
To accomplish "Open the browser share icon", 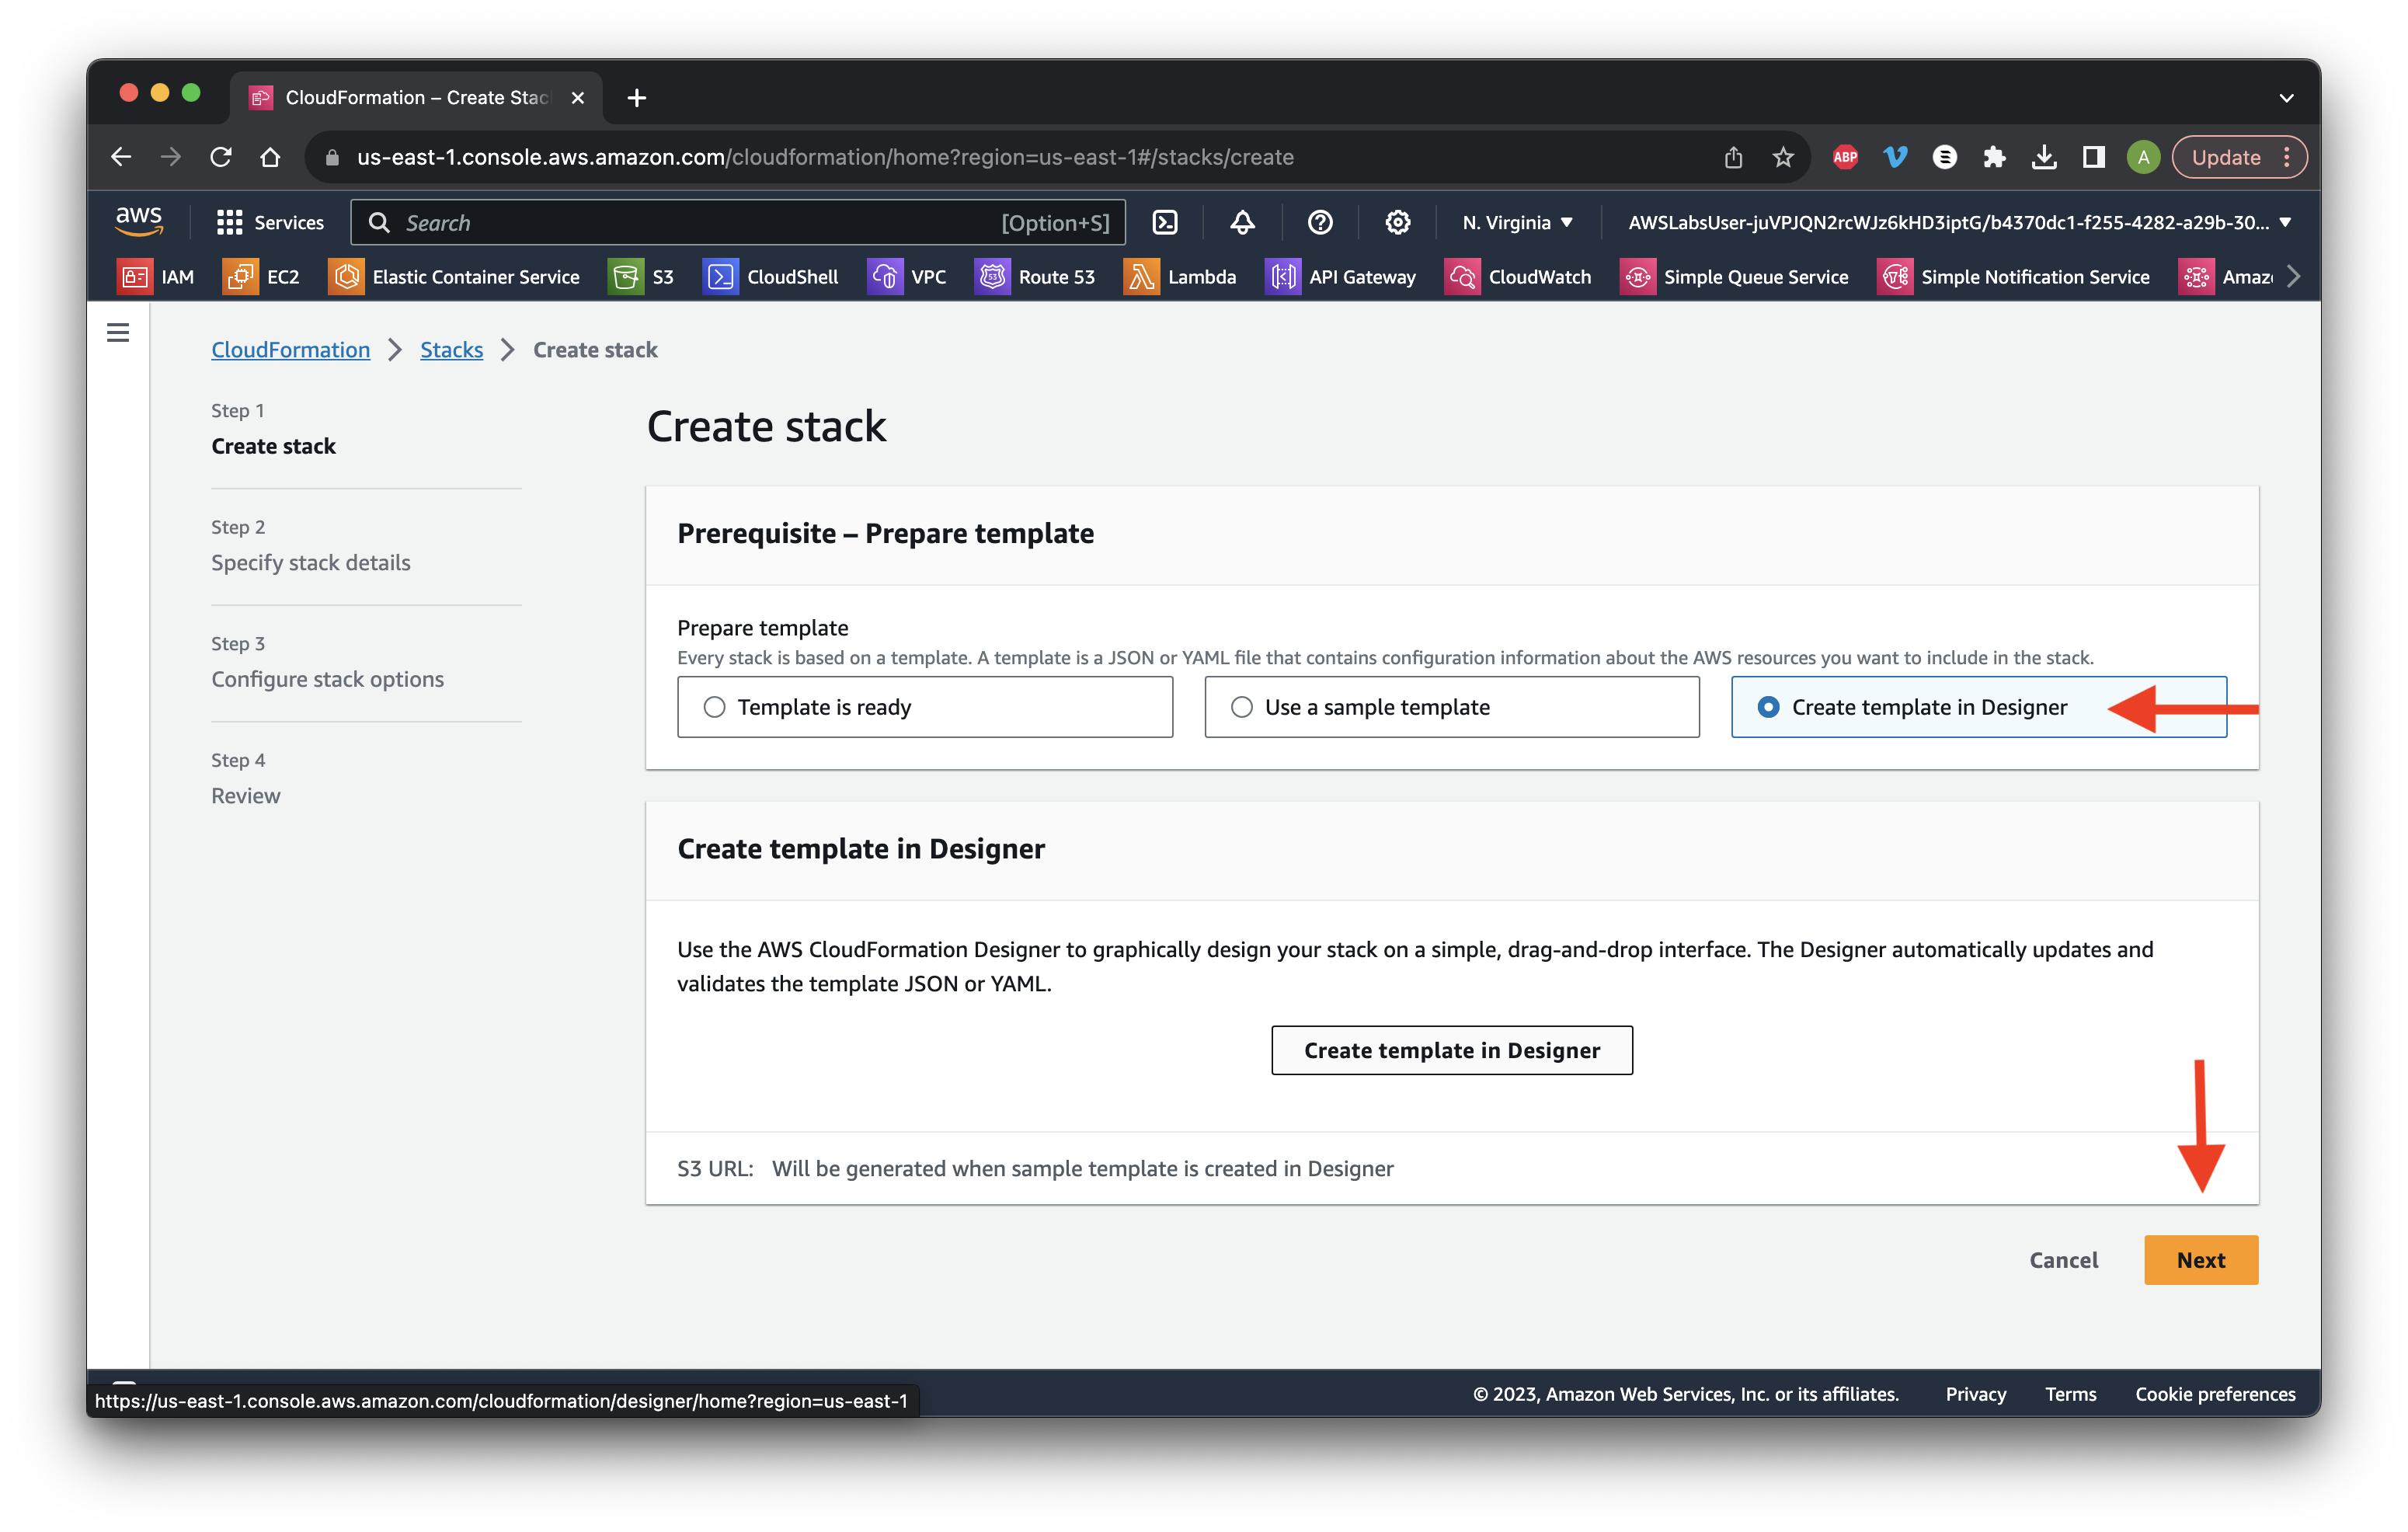I will tap(1733, 157).
